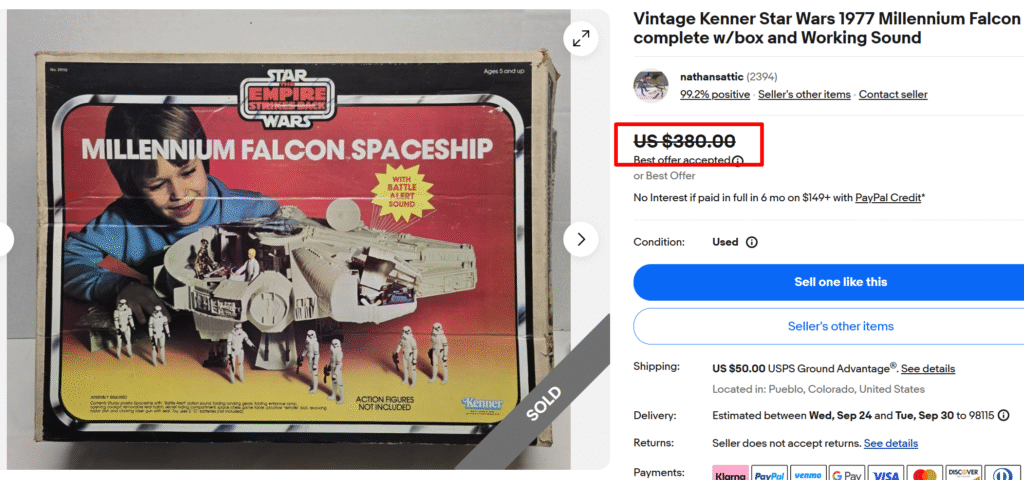Click the Mastercard payment icon
Screen dimensions: 1024x480
click(925, 474)
